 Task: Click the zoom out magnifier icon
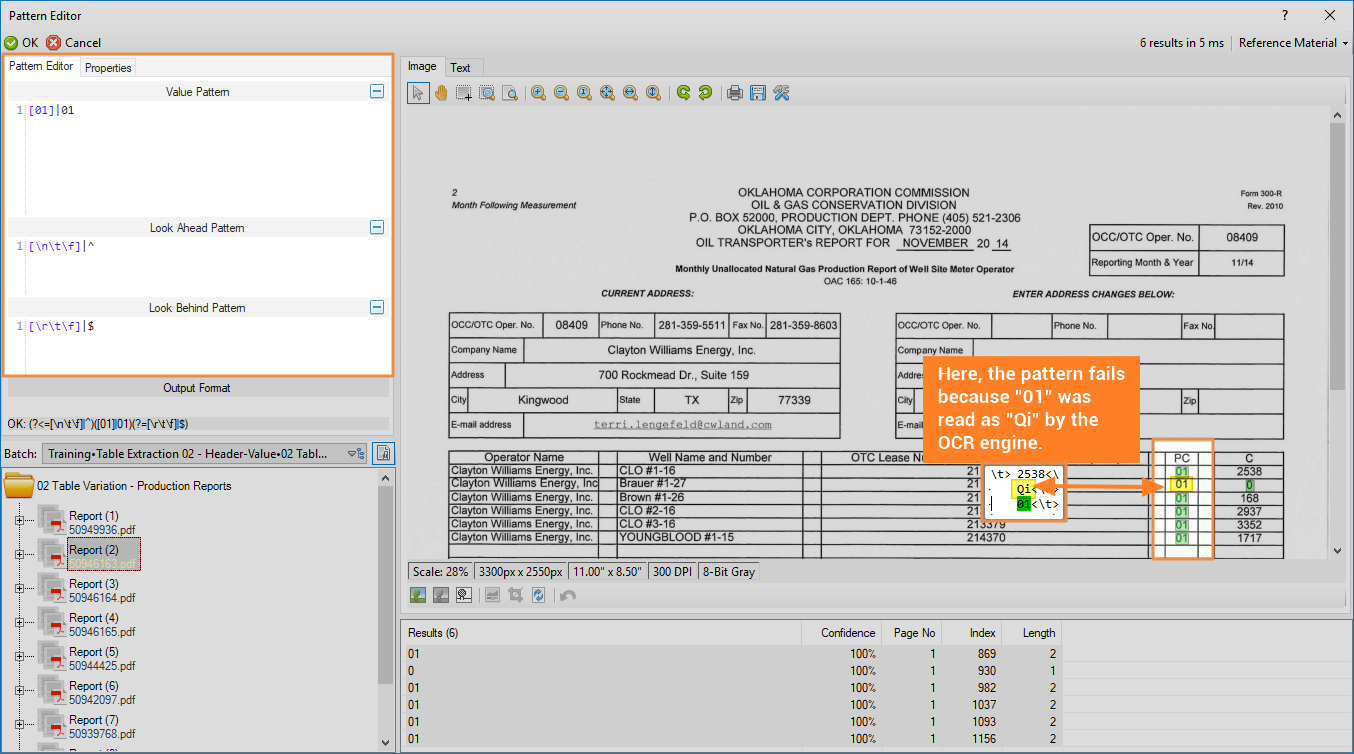[561, 93]
